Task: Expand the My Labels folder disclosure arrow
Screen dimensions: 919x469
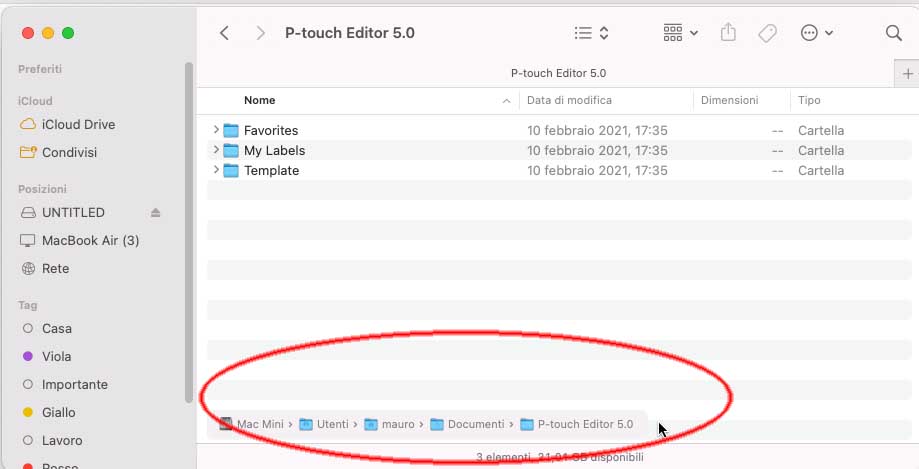Action: pyautogui.click(x=216, y=149)
